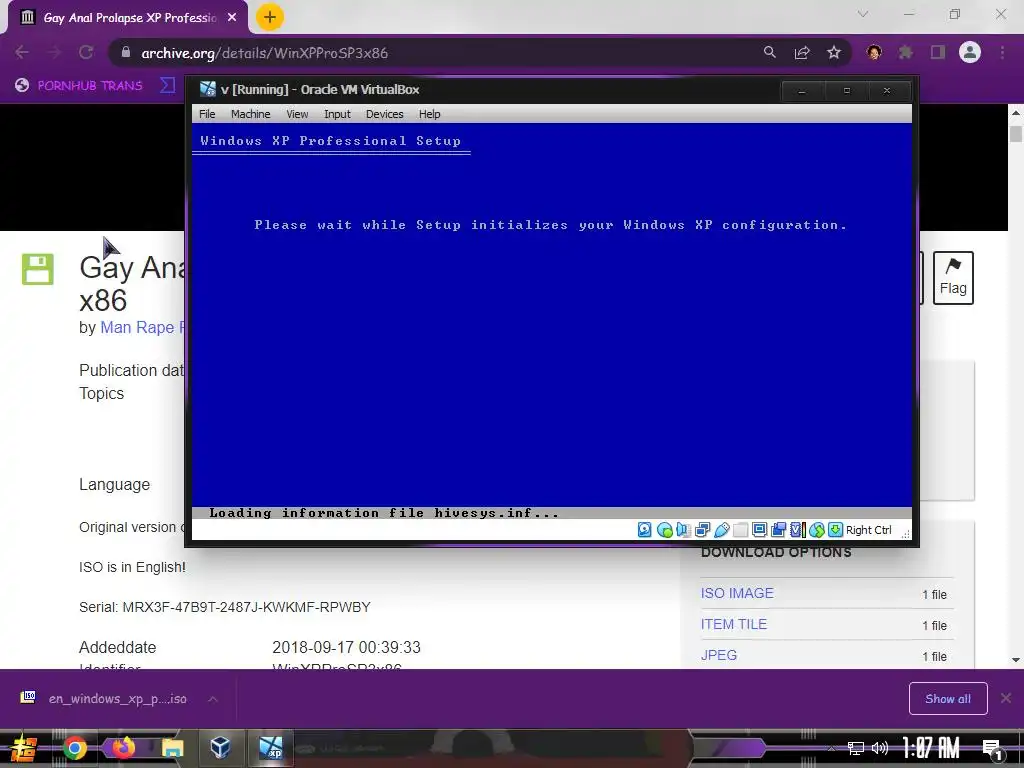Click the green floppy disk software icon
This screenshot has height=768, width=1024.
[38, 269]
